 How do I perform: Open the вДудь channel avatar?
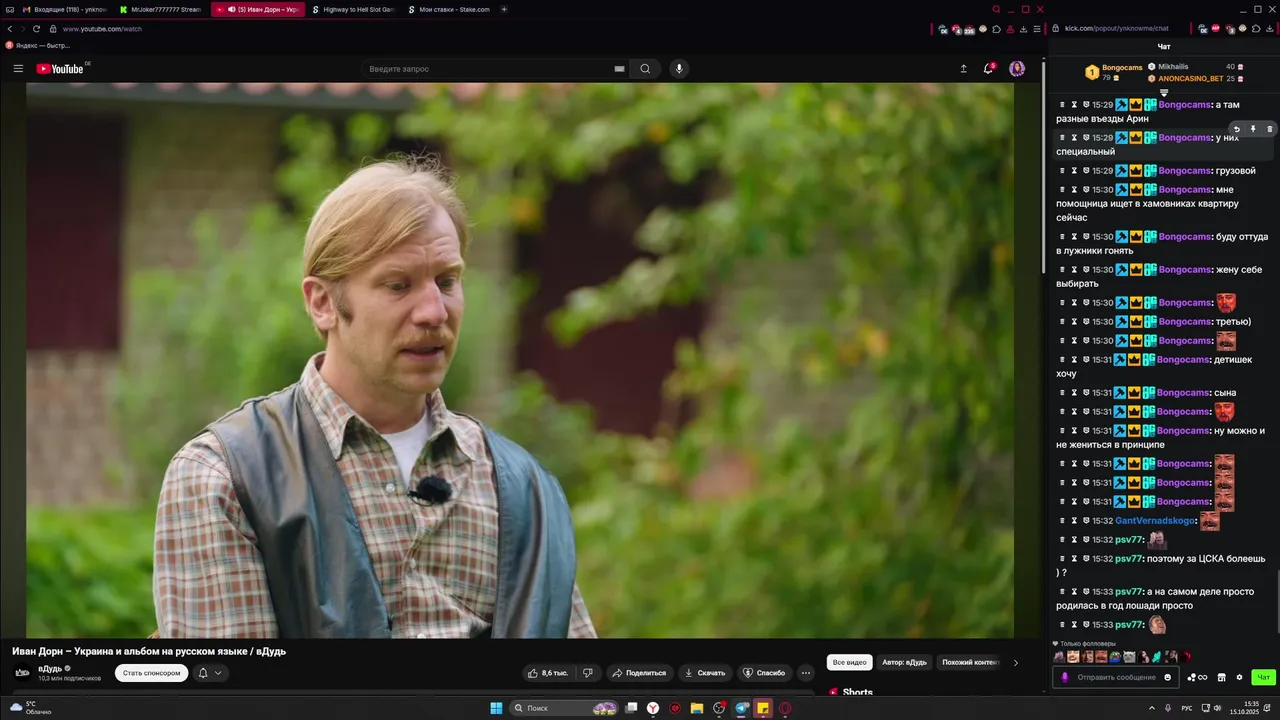click(x=22, y=672)
